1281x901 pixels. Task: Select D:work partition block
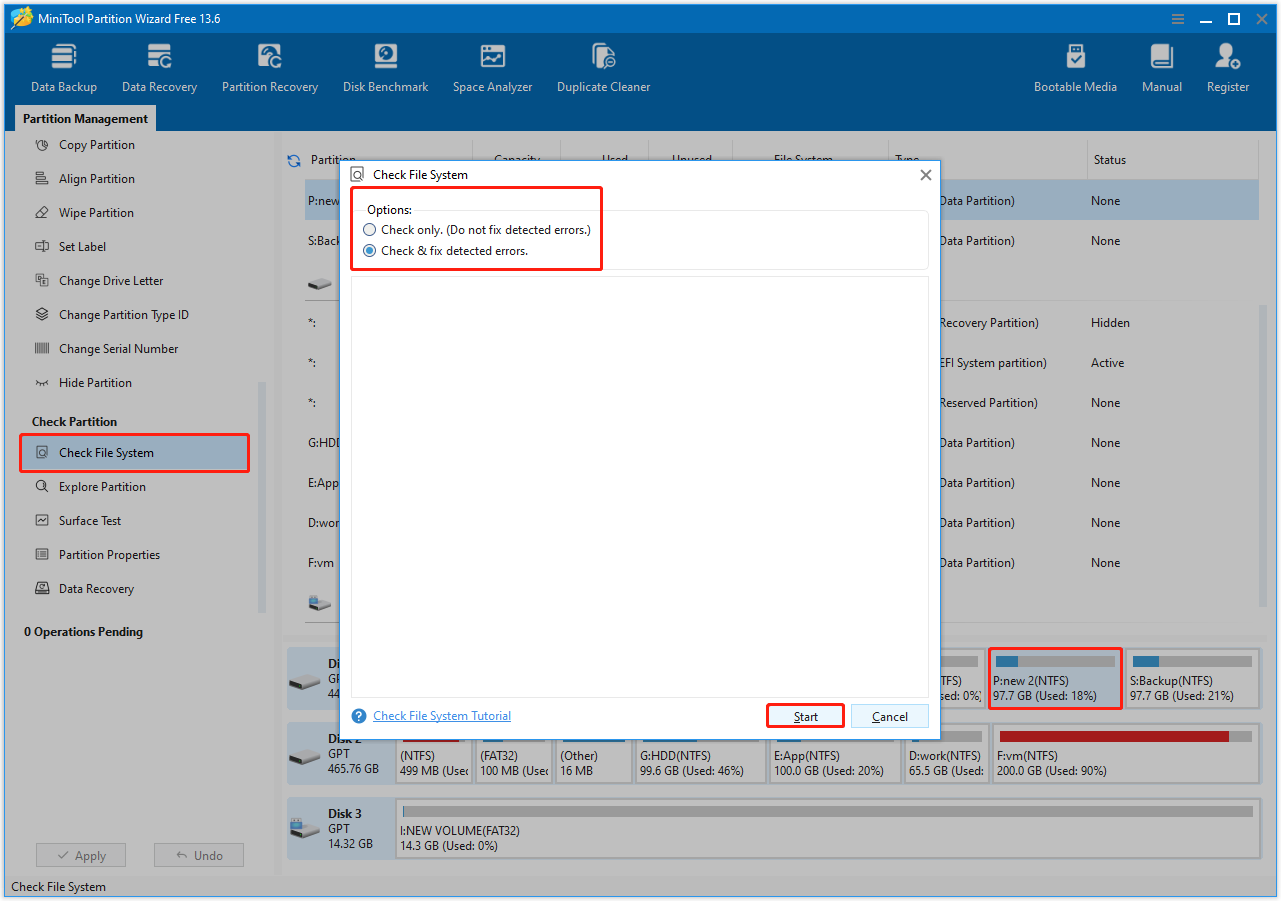[x=946, y=754]
